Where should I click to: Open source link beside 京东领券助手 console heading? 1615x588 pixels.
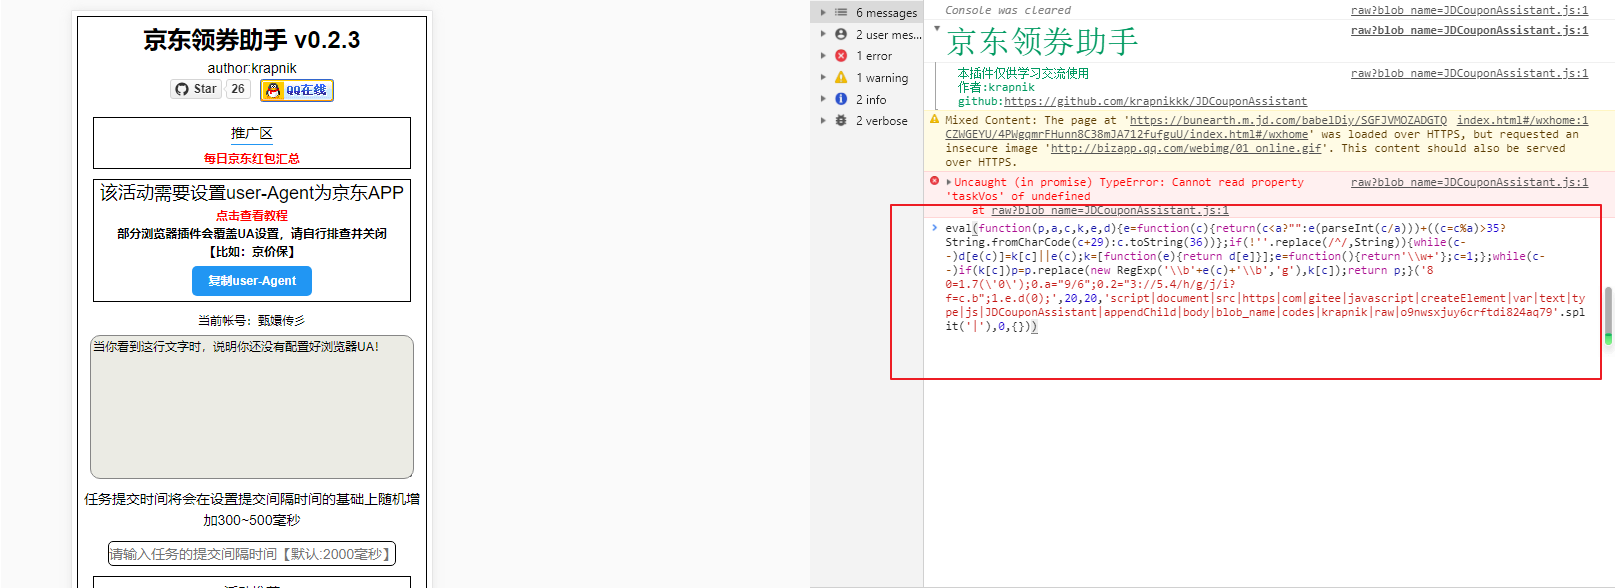click(x=1469, y=30)
